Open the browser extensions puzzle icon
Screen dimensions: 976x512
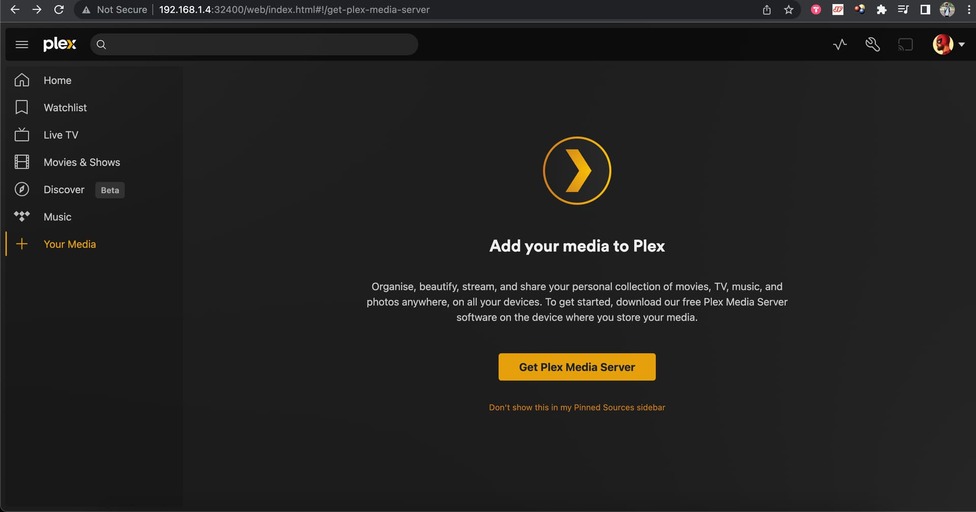[881, 9]
